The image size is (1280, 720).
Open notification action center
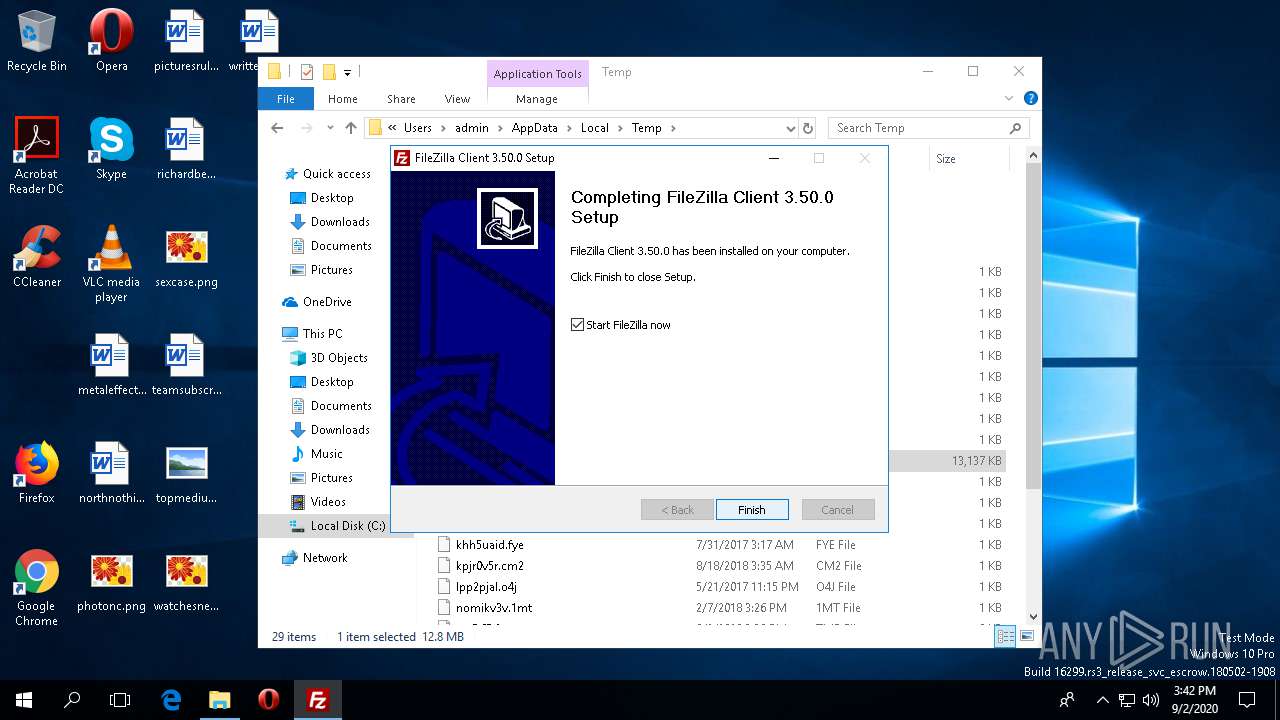coord(1247,700)
